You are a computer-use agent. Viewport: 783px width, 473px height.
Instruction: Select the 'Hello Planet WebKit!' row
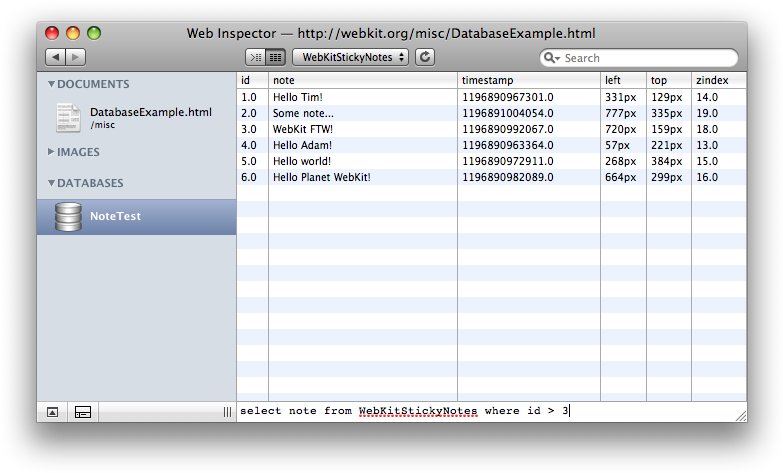[x=321, y=177]
